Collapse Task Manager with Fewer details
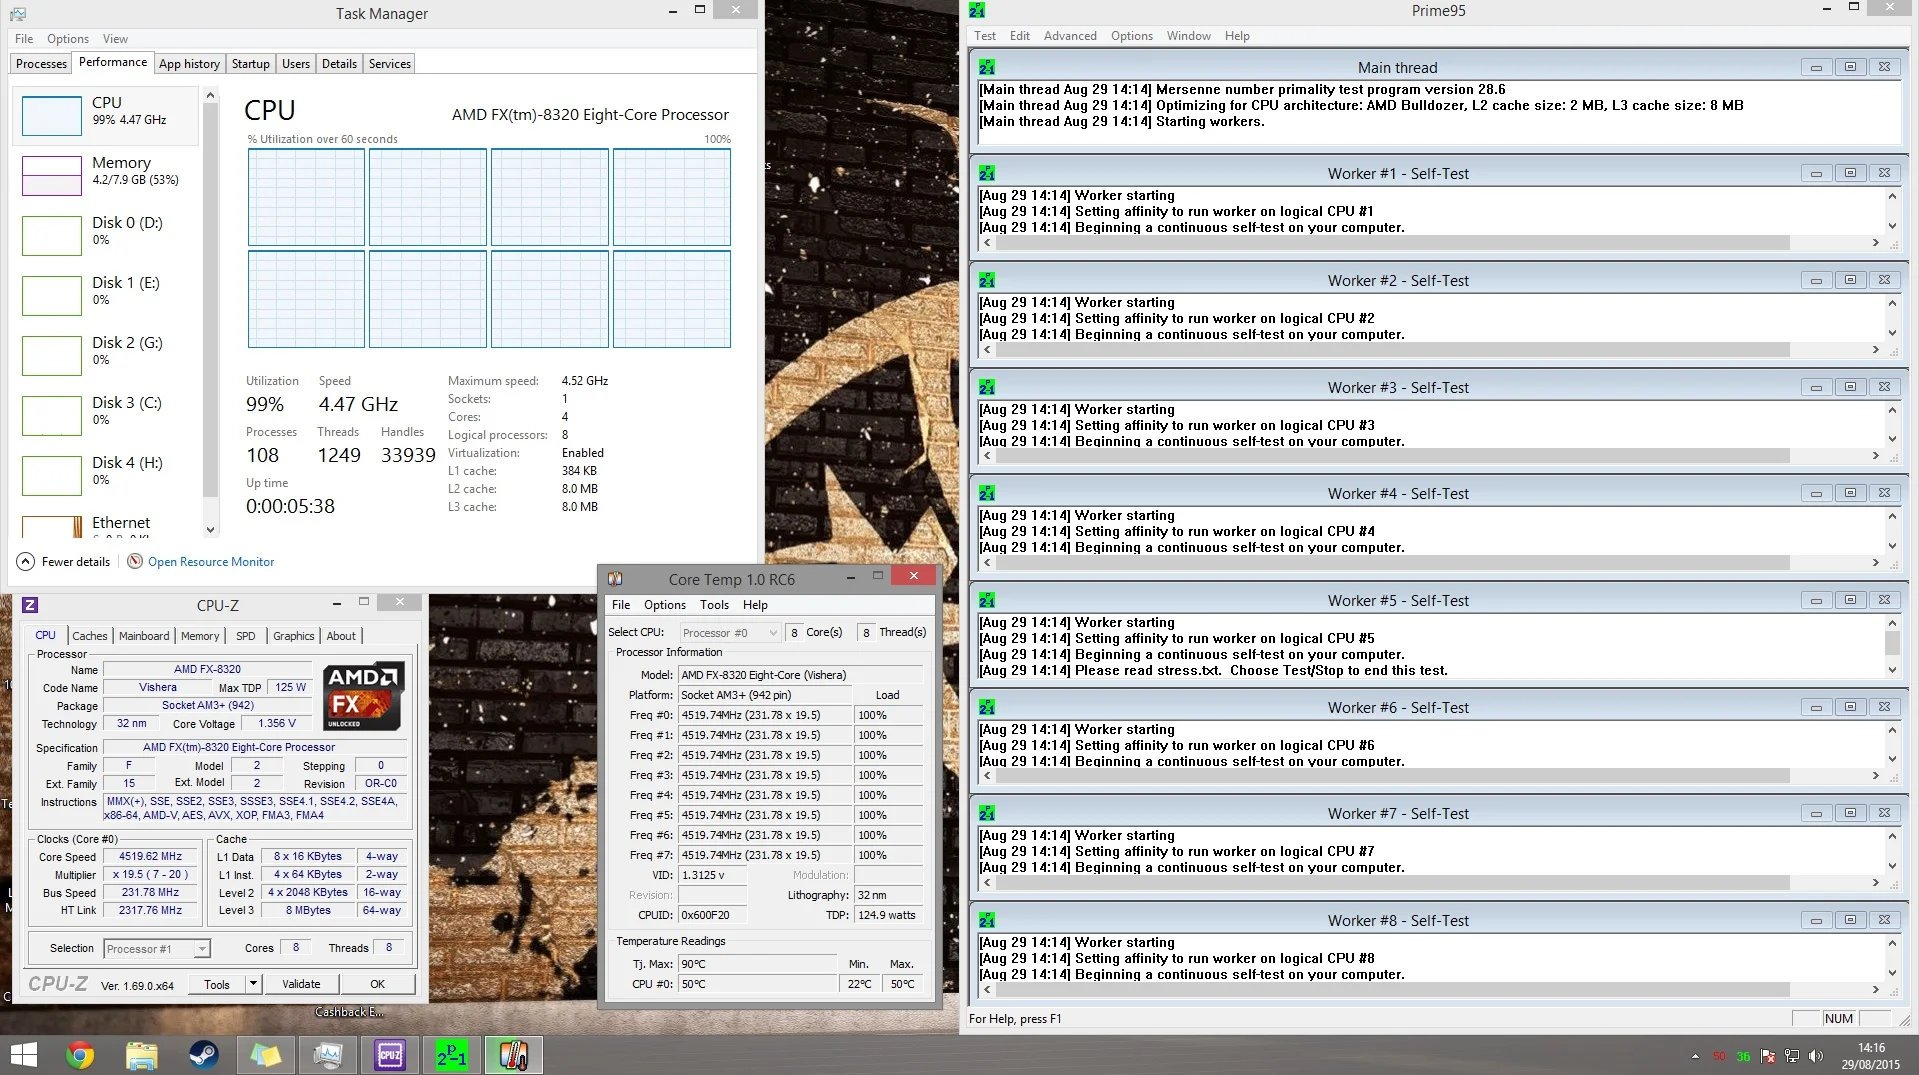The width and height of the screenshot is (1919, 1075). tap(64, 561)
